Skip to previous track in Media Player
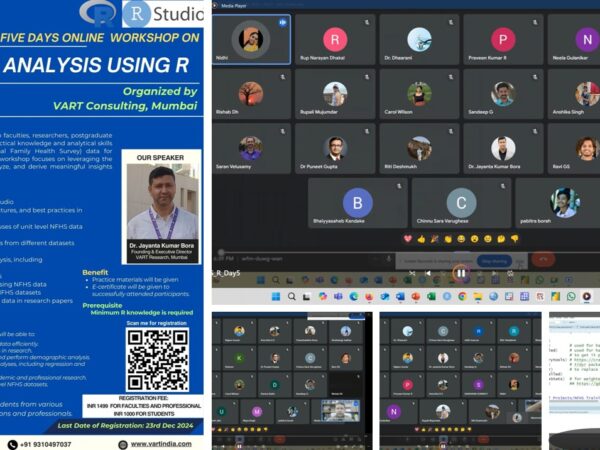This screenshot has height=450, width=600. pos(428,273)
